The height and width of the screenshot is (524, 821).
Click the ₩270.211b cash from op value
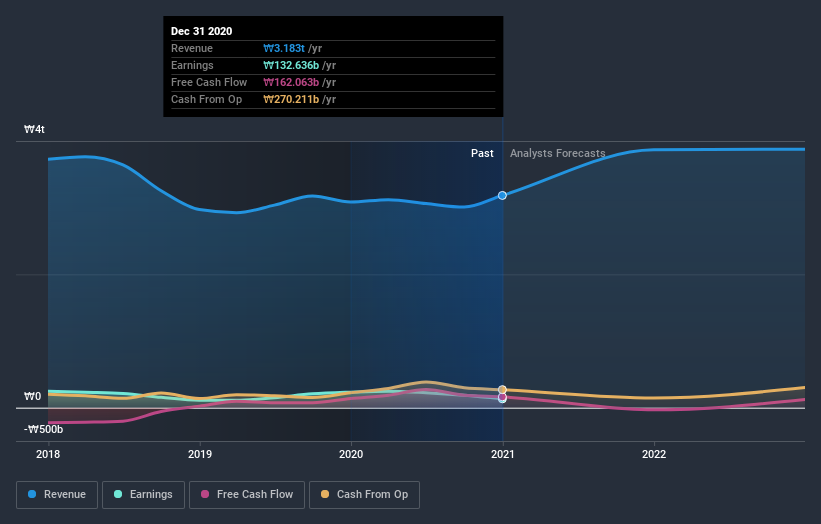(x=291, y=99)
